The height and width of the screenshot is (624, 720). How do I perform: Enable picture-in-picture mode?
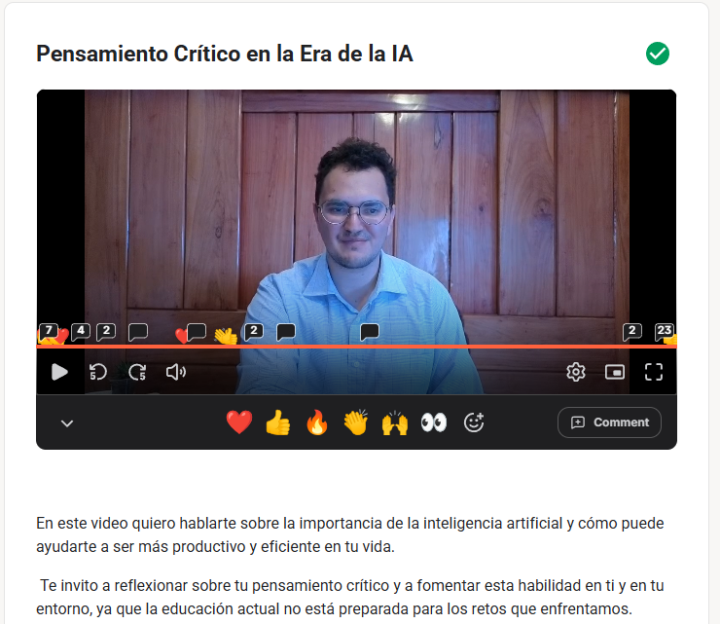click(615, 372)
